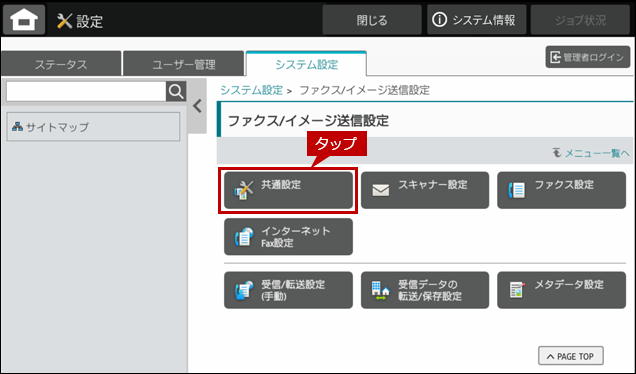Open サイトマップ in the sidebar
The height and width of the screenshot is (374, 636).
click(x=93, y=127)
